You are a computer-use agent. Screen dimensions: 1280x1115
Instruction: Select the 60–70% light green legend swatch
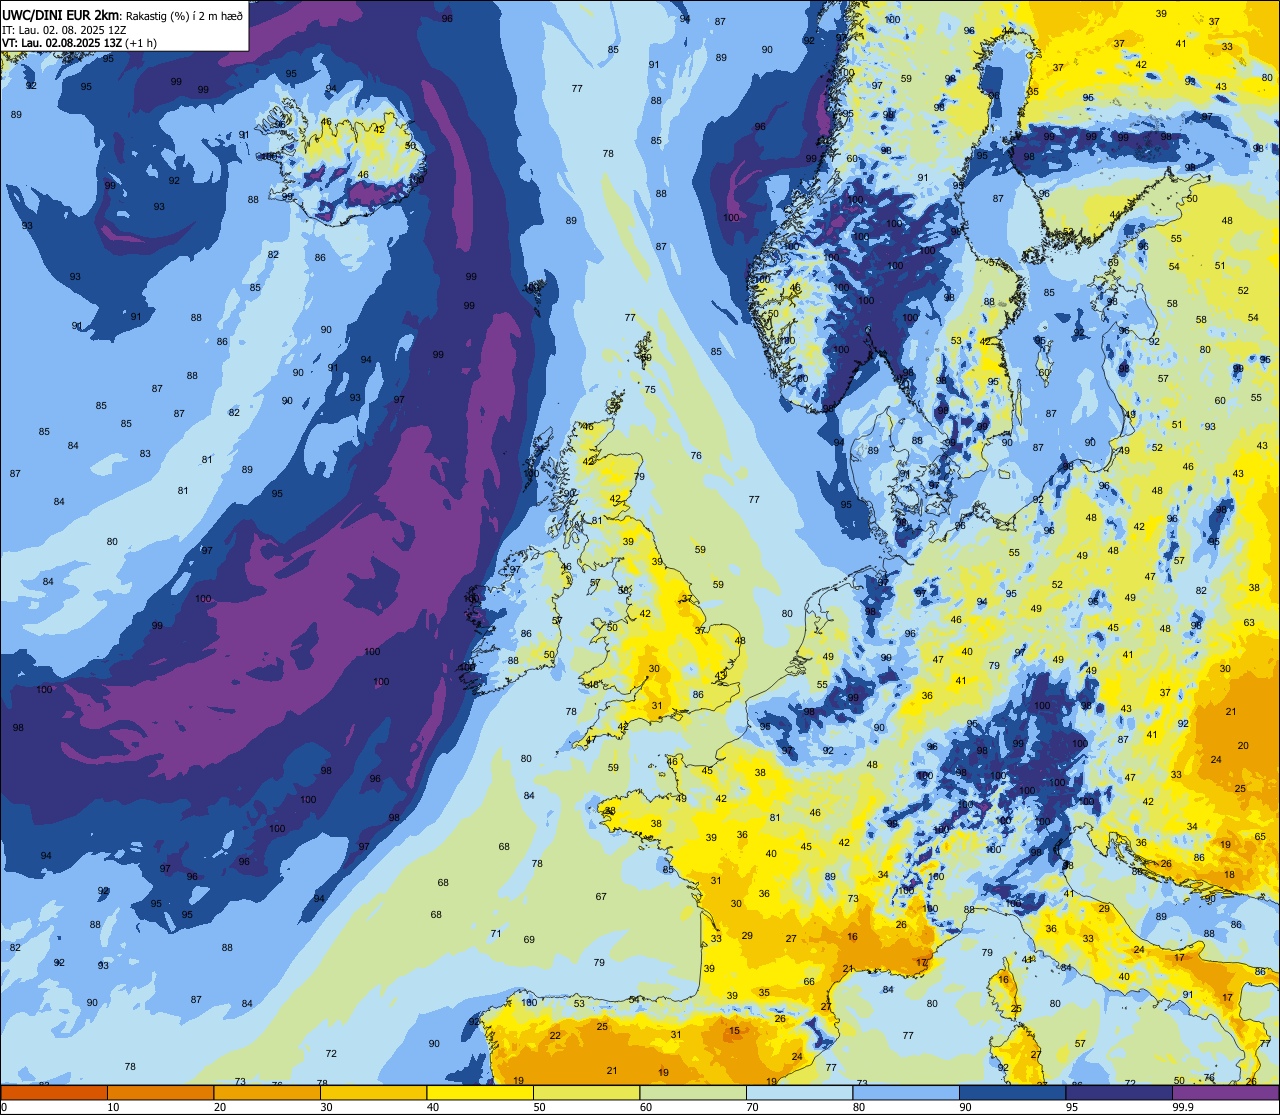tap(693, 1092)
